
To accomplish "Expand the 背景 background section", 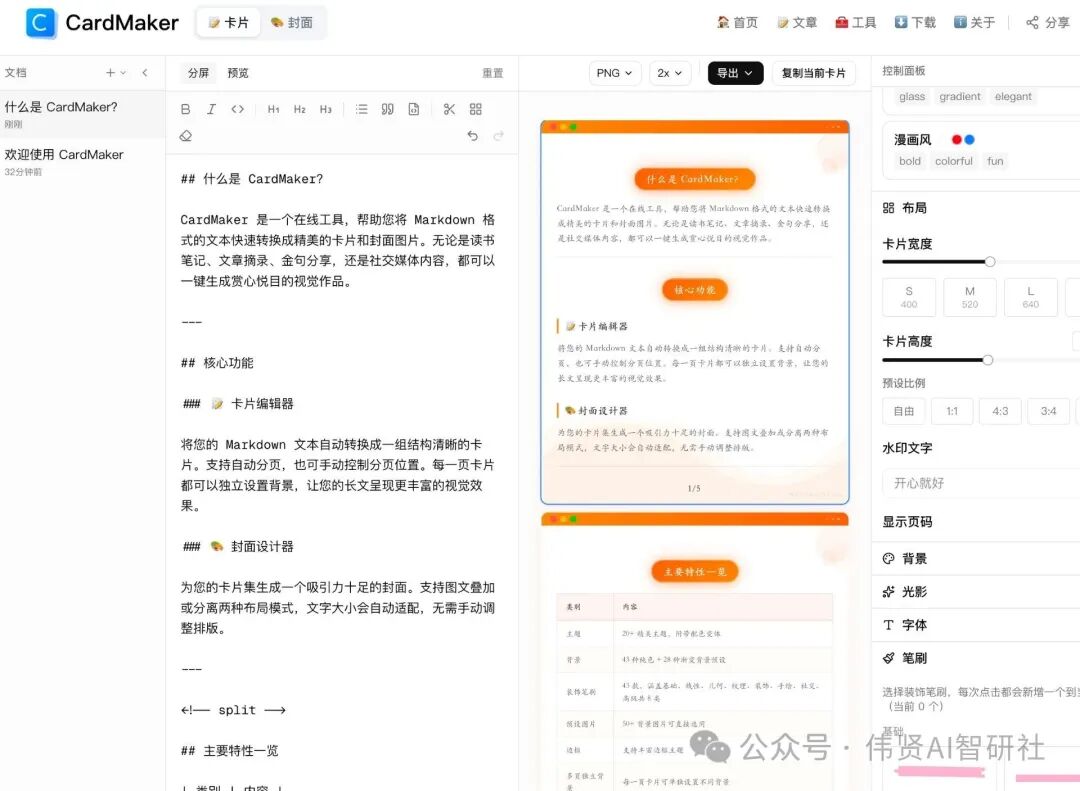I will coord(976,559).
